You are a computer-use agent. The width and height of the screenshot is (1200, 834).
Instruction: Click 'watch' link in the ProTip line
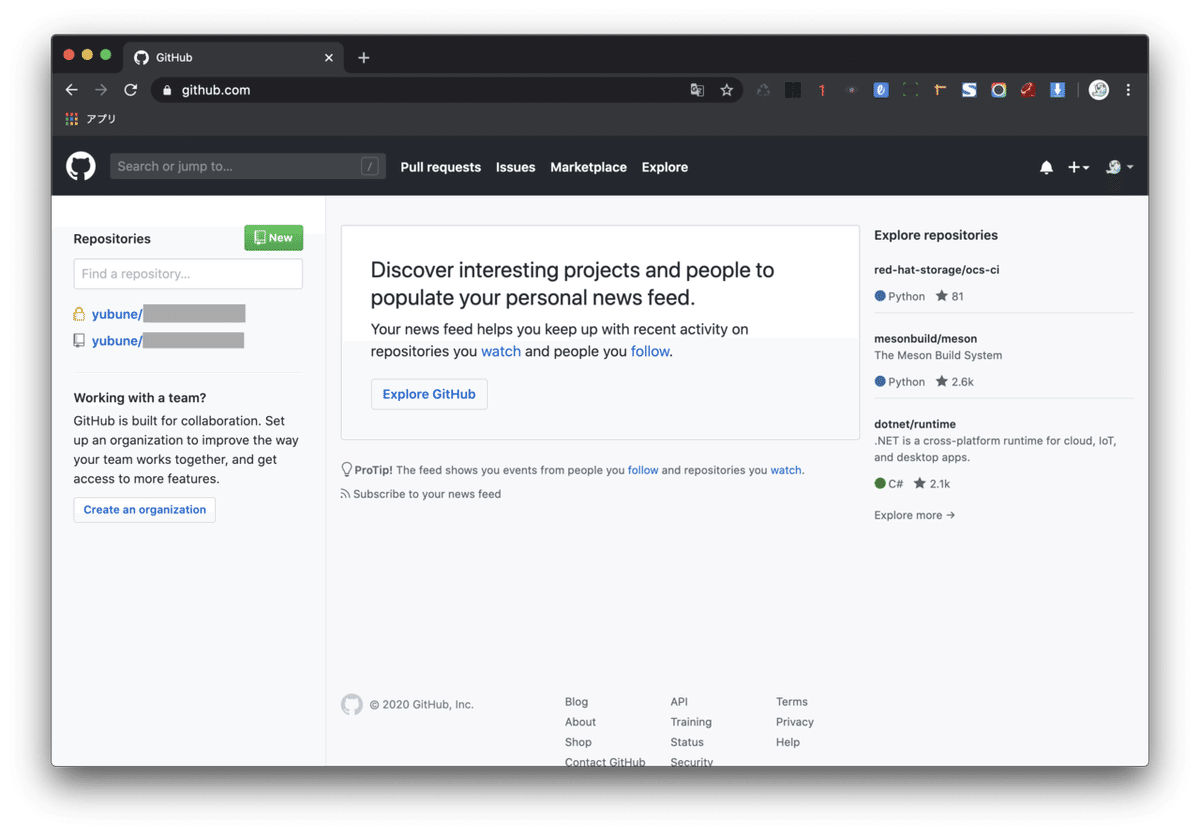click(x=786, y=470)
